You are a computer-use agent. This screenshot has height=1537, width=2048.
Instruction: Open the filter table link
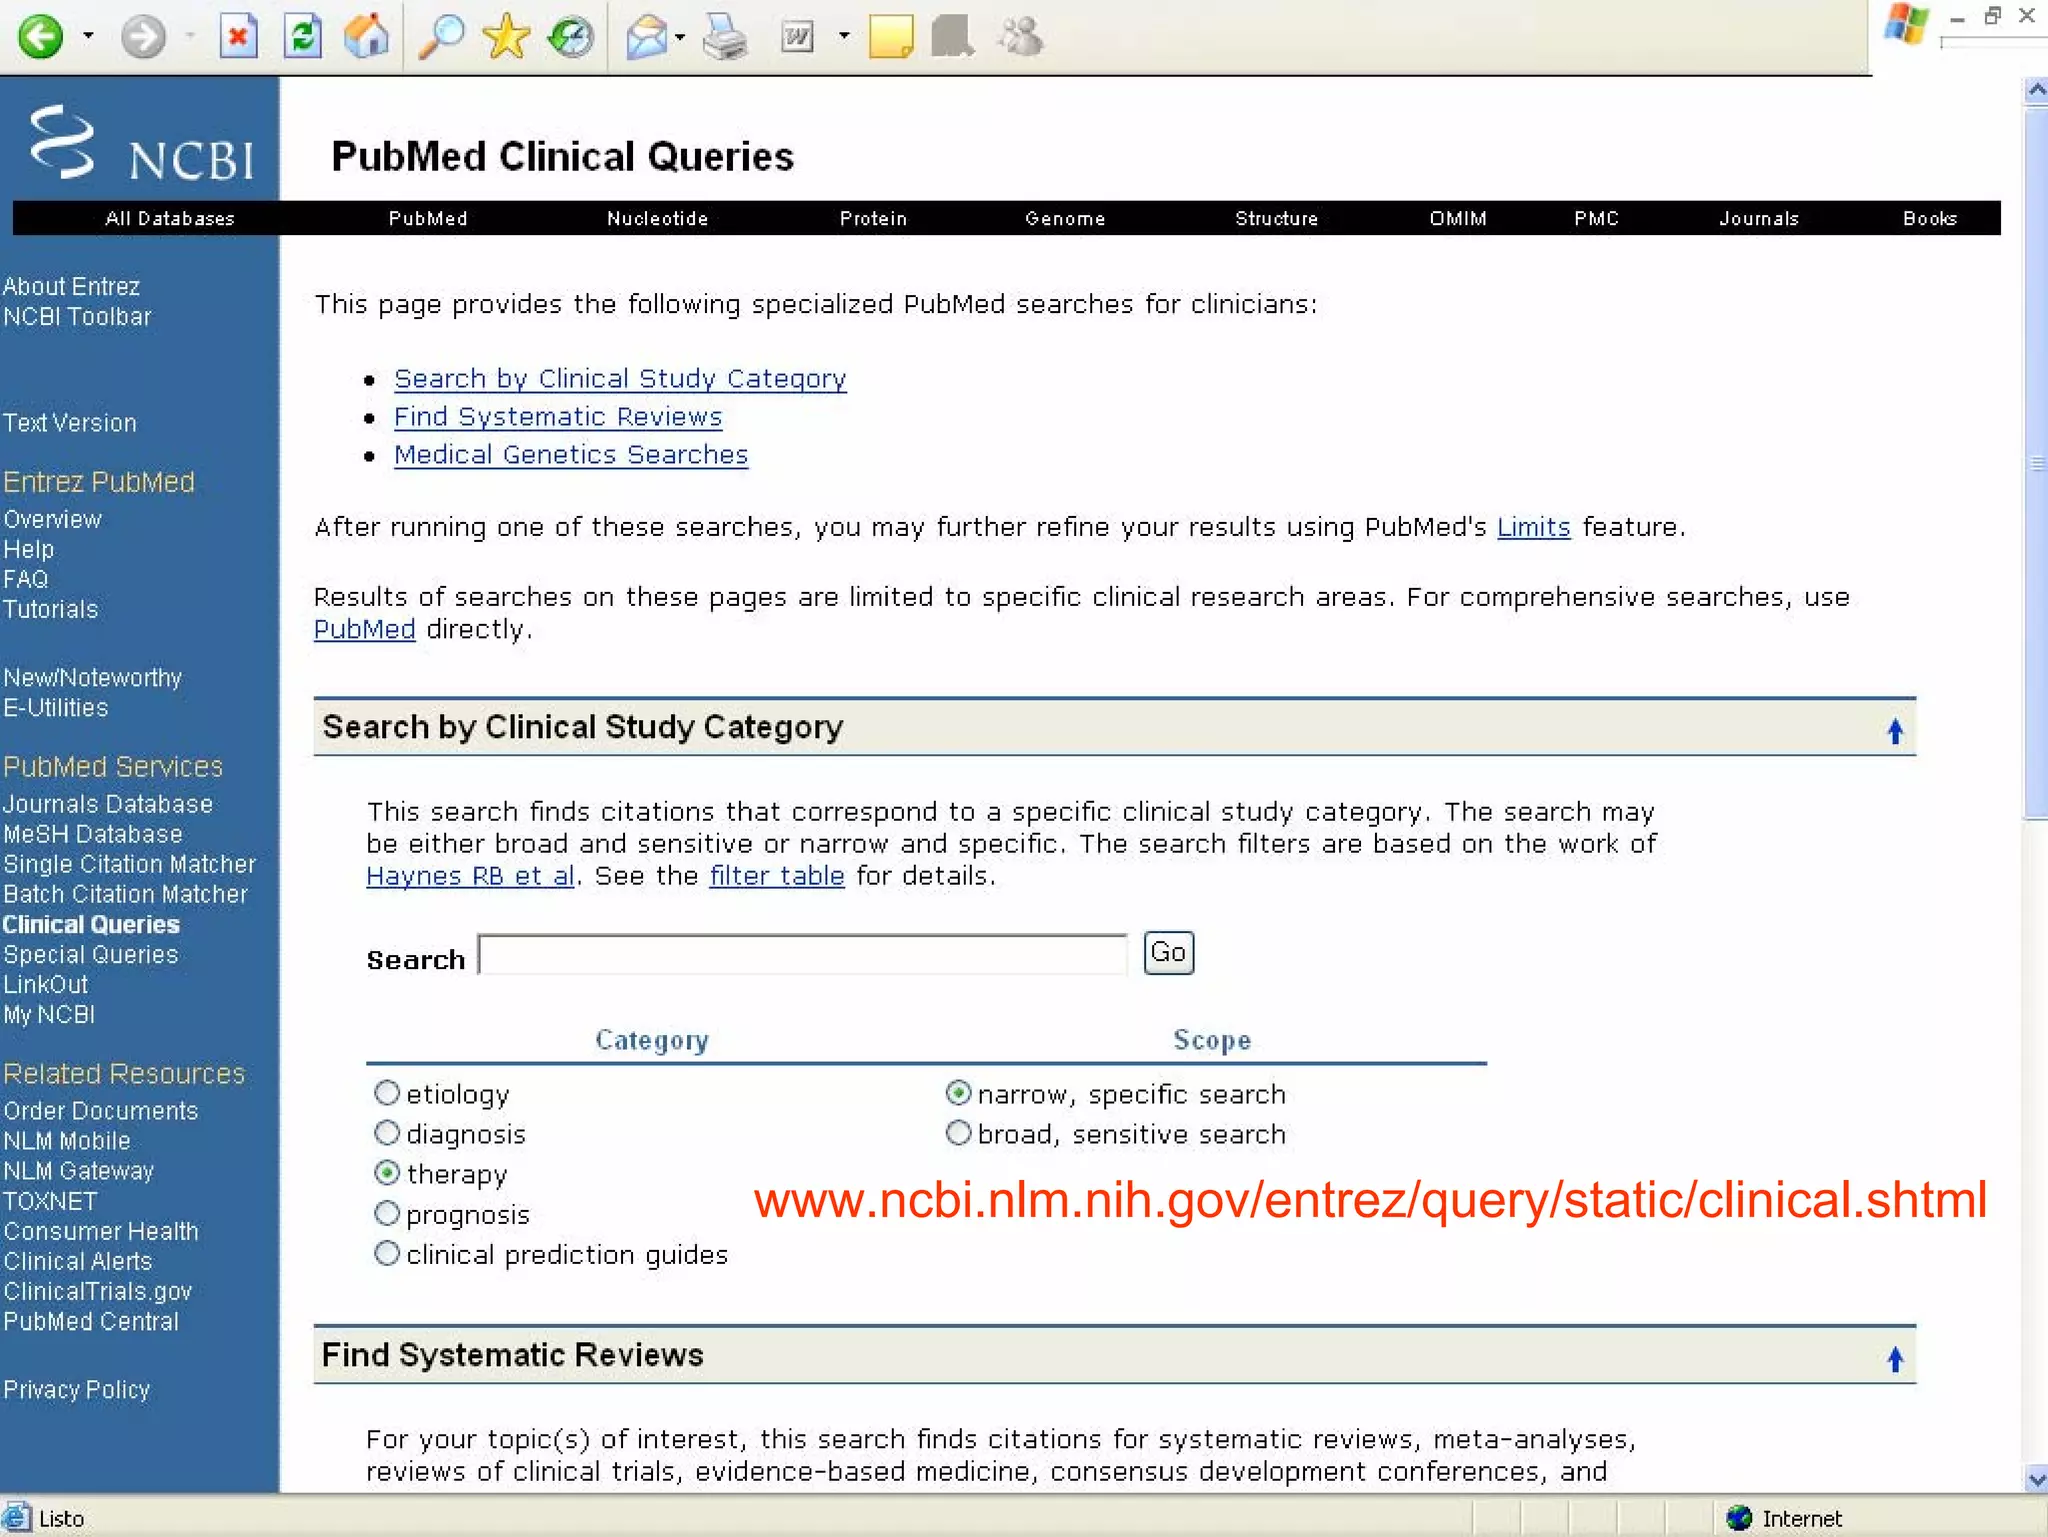777,876
